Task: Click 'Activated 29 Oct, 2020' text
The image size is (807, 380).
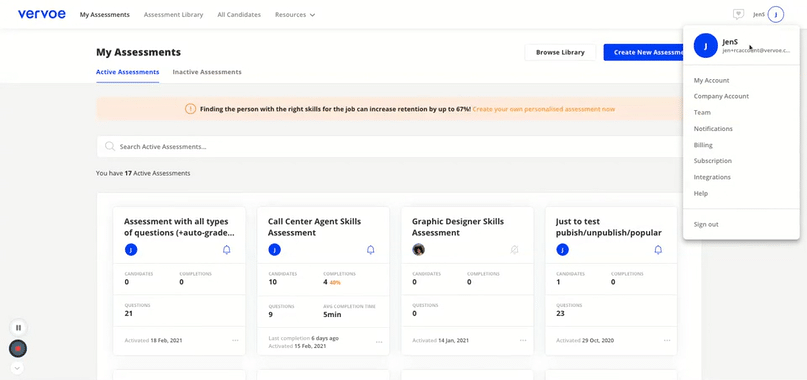Action: click(x=585, y=340)
